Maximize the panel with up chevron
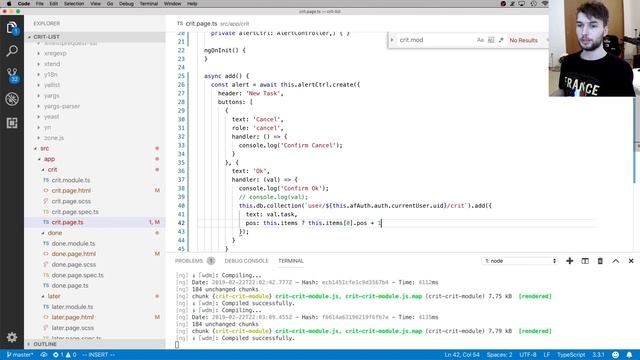 point(616,261)
